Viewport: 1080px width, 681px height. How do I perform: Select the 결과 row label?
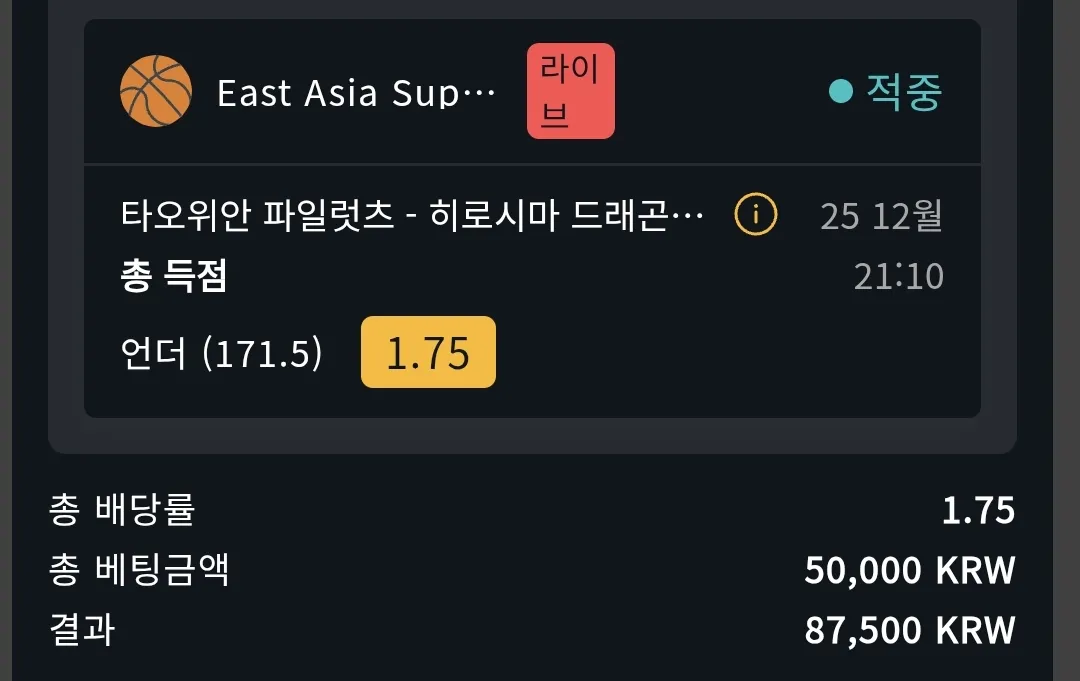click(x=82, y=629)
